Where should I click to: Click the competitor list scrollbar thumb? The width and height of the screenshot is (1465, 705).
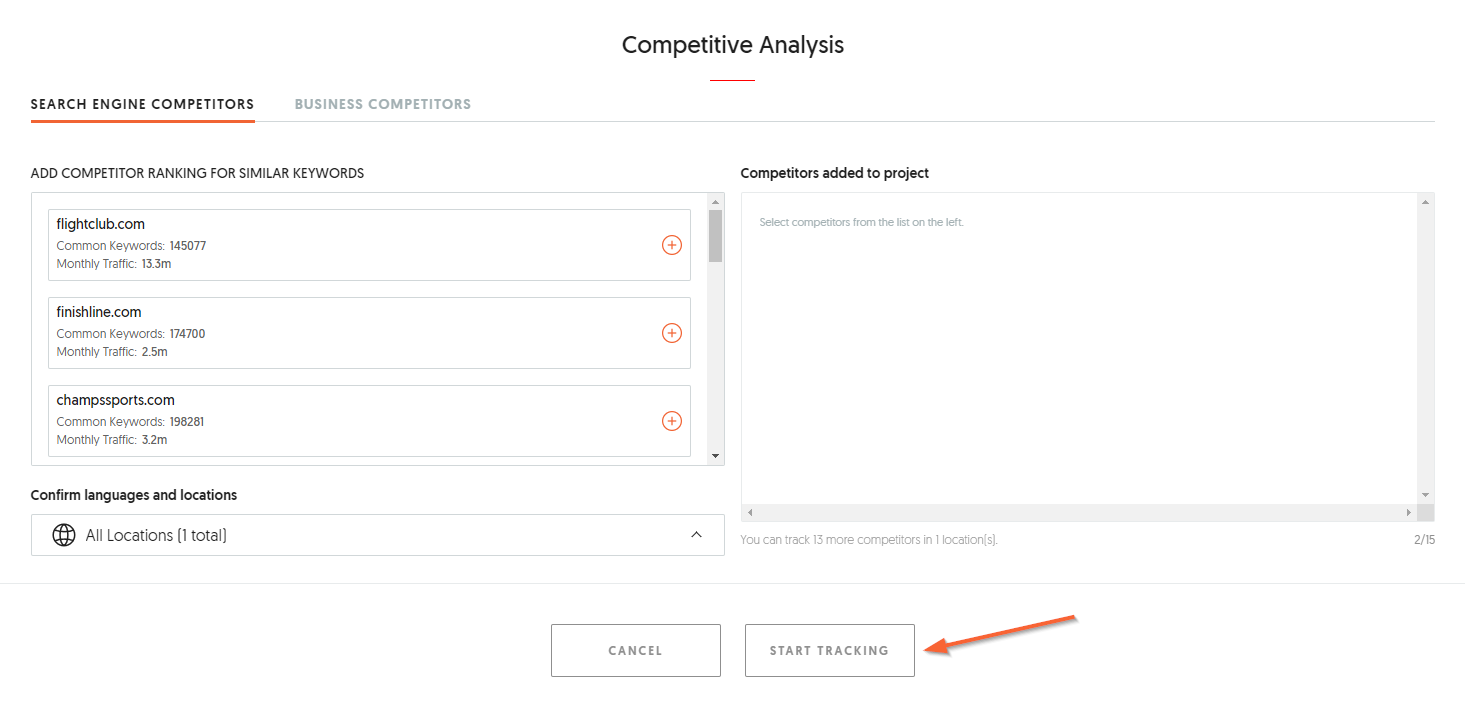(715, 236)
